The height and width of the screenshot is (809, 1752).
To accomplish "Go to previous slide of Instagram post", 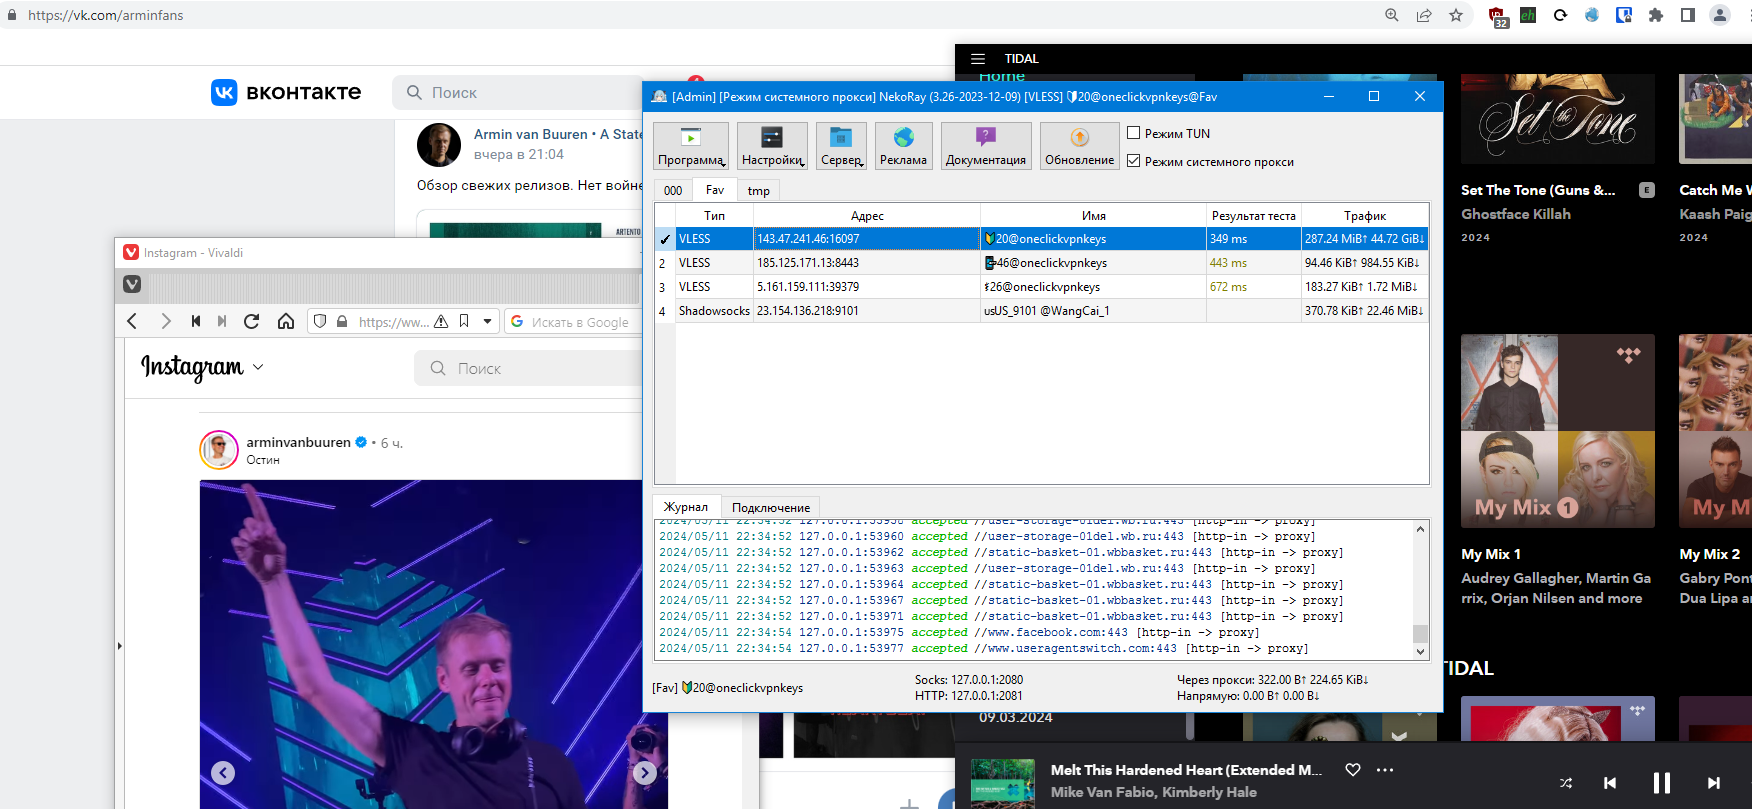I will [x=223, y=773].
